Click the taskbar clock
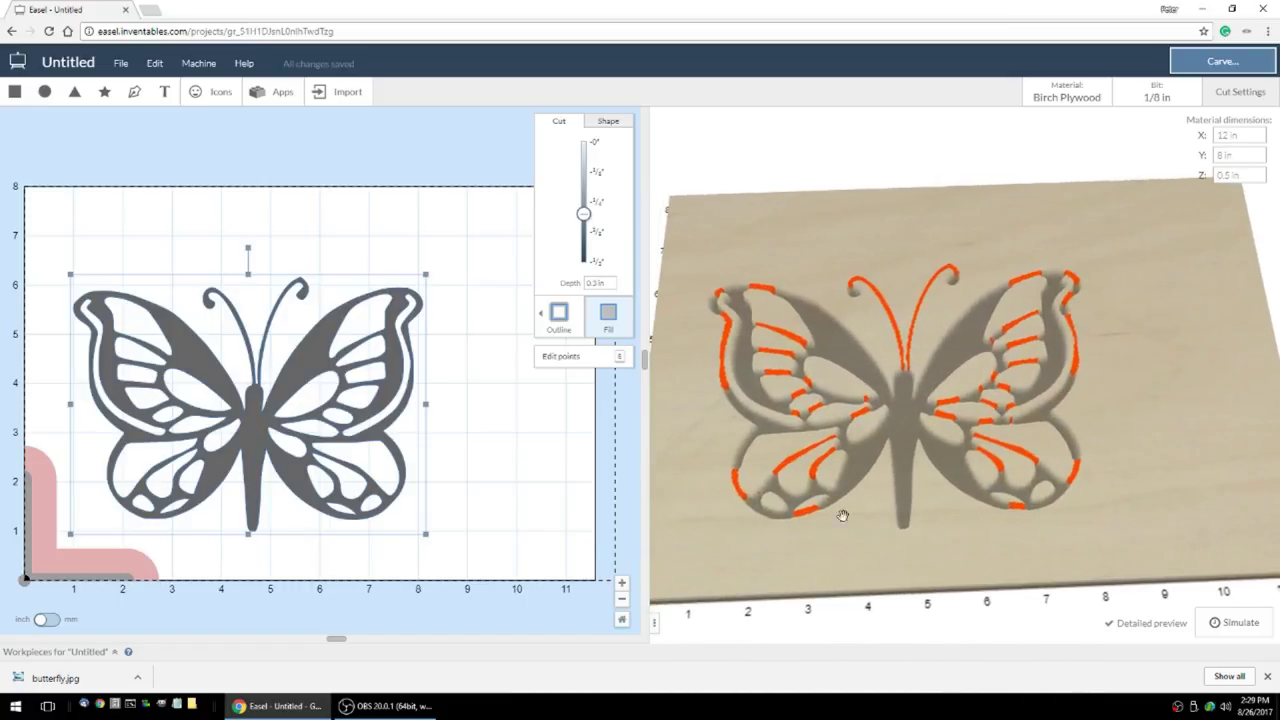 tap(1255, 706)
